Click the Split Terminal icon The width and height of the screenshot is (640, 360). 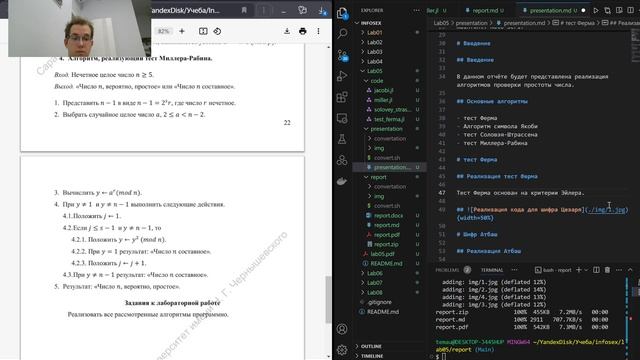(596, 270)
